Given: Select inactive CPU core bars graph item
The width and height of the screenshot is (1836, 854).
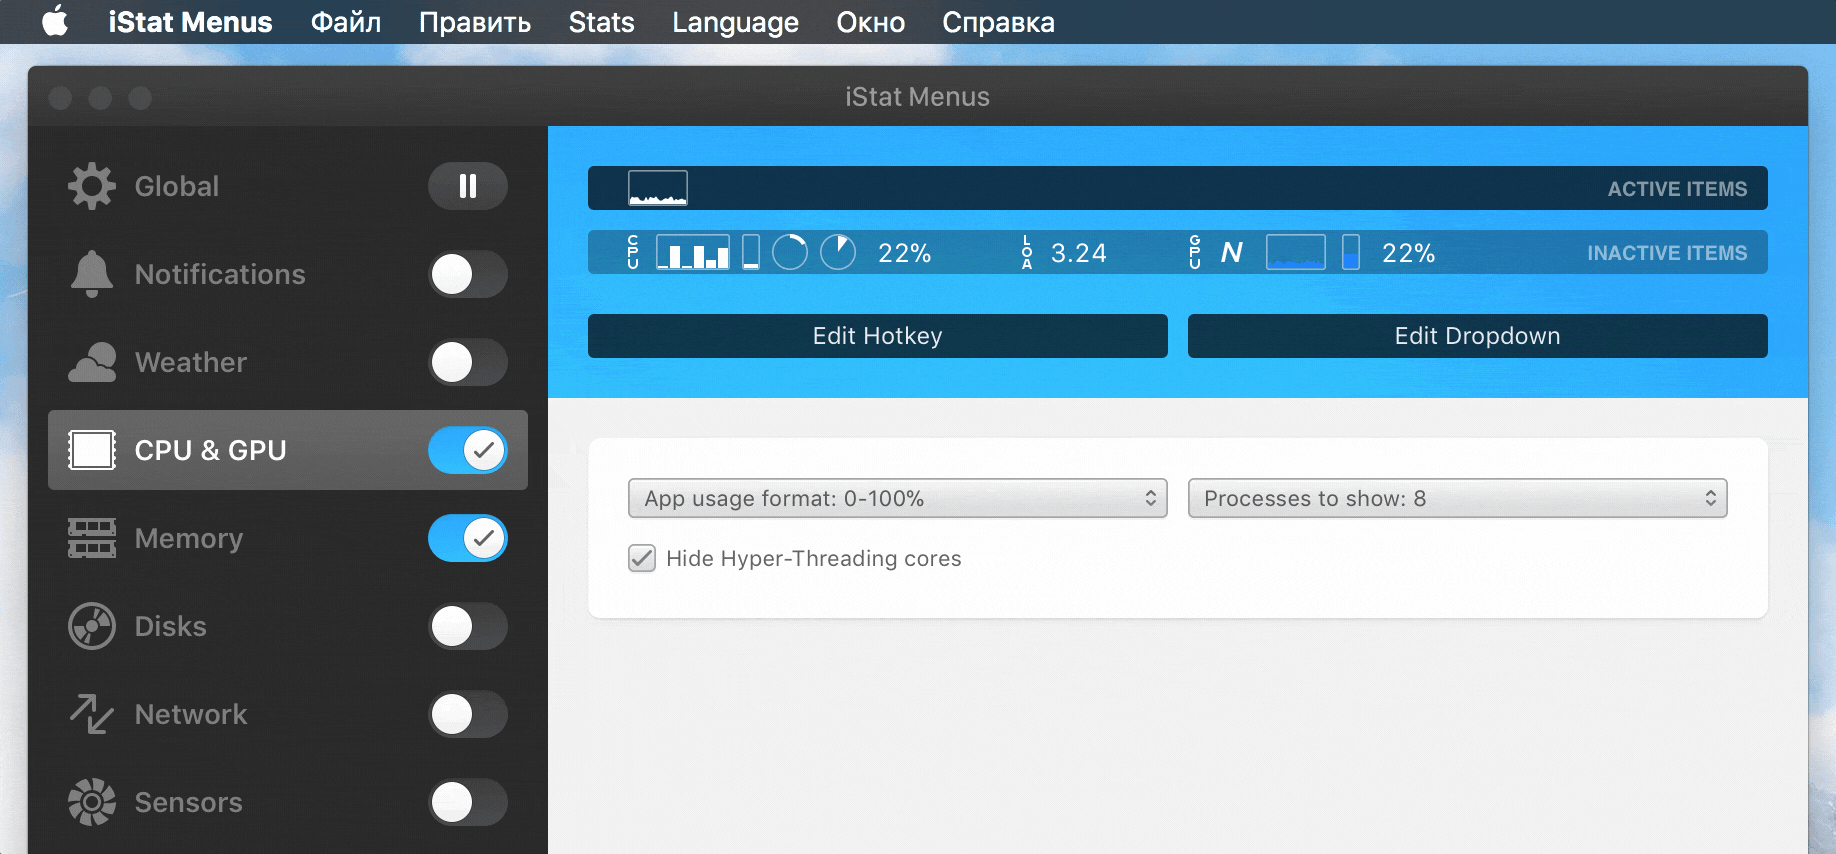Looking at the screenshot, I should pos(693,252).
